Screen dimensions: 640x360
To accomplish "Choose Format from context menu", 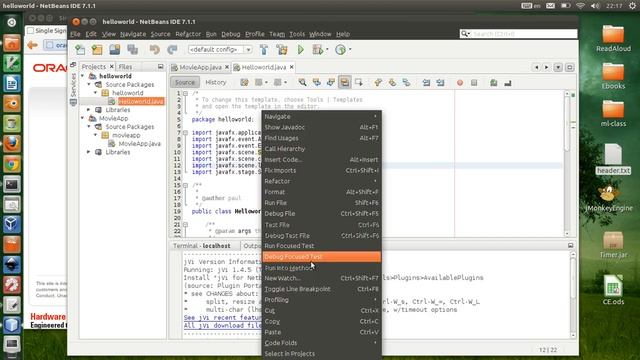I will [321, 192].
